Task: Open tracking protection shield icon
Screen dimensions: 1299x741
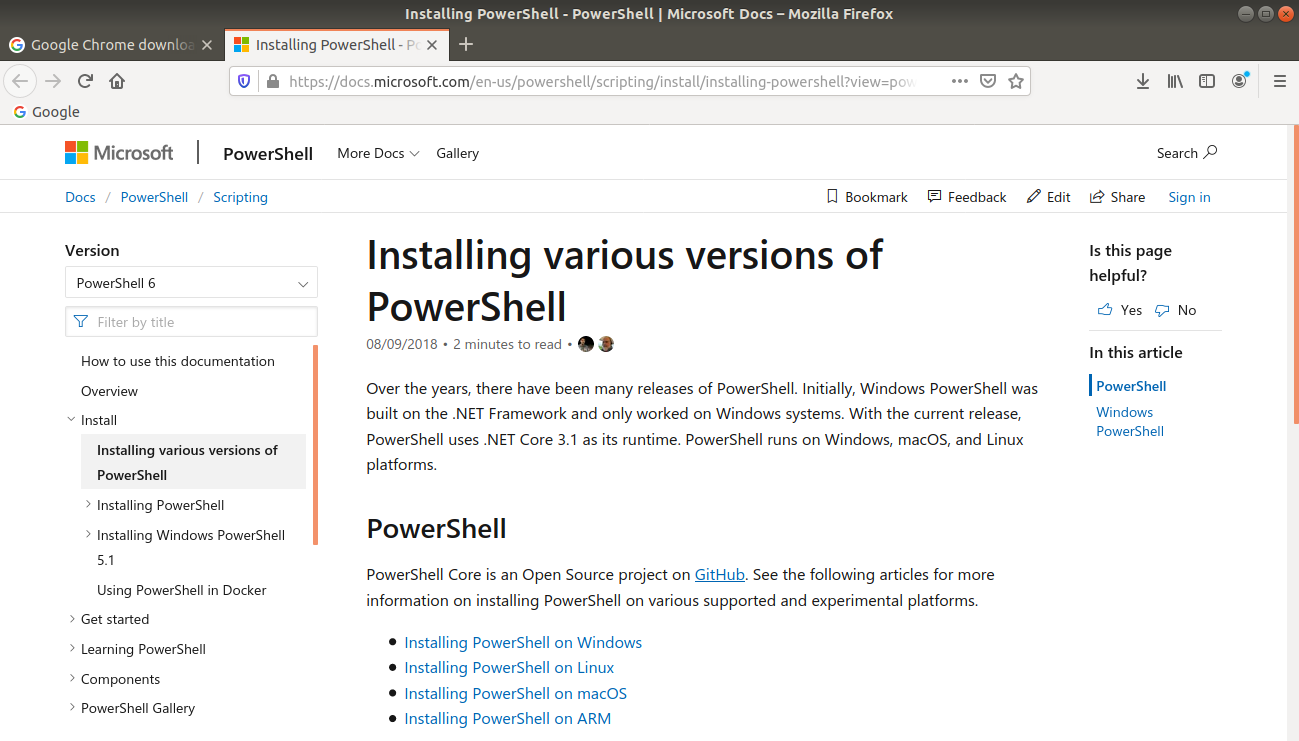Action: pyautogui.click(x=245, y=81)
